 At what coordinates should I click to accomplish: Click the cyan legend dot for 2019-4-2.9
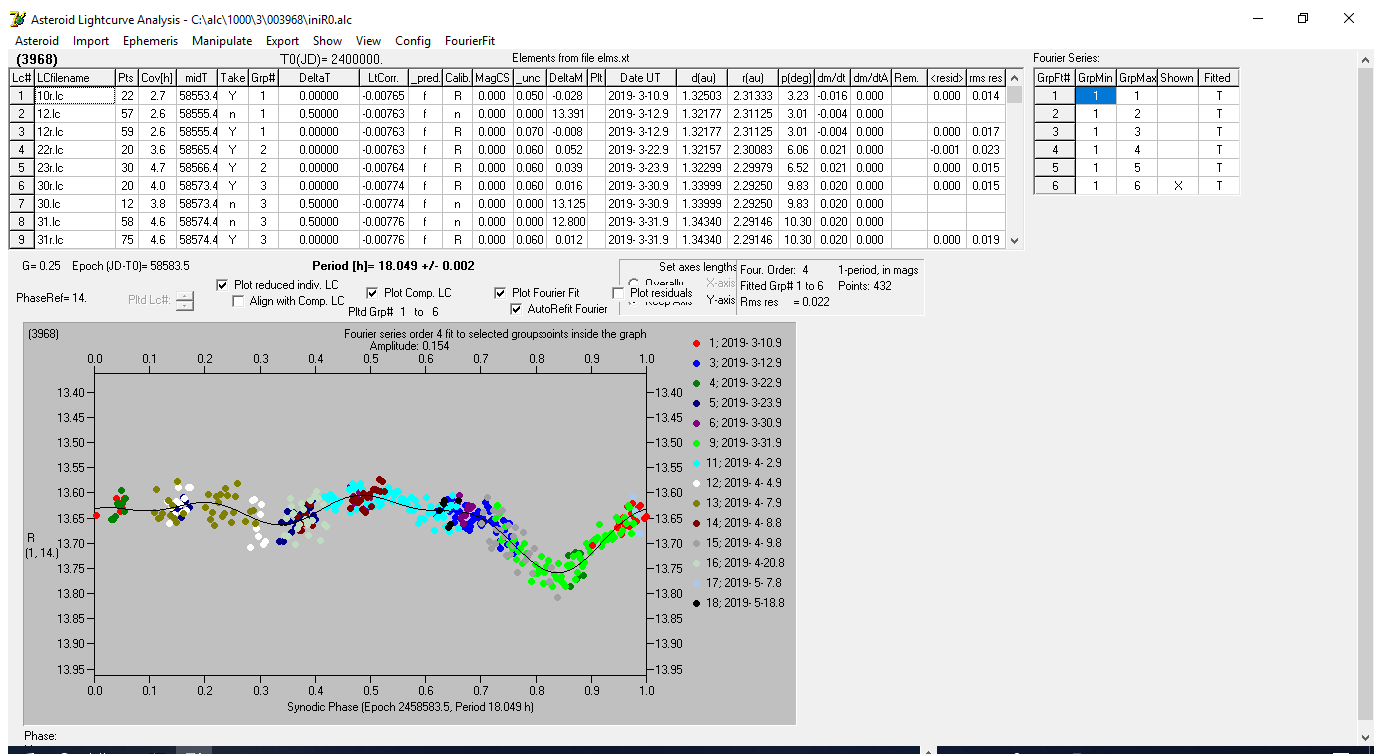(696, 463)
